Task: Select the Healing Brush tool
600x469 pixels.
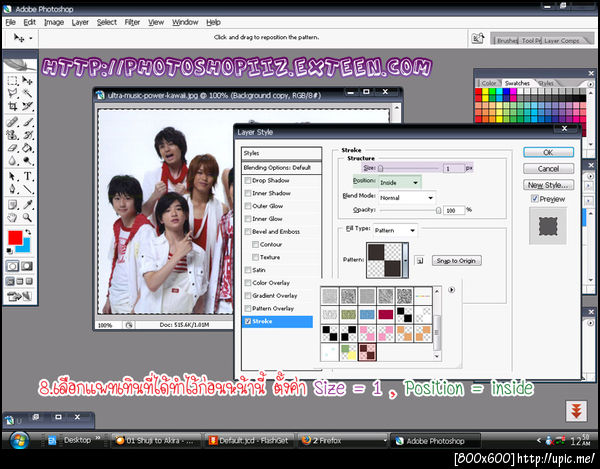Action: point(12,122)
